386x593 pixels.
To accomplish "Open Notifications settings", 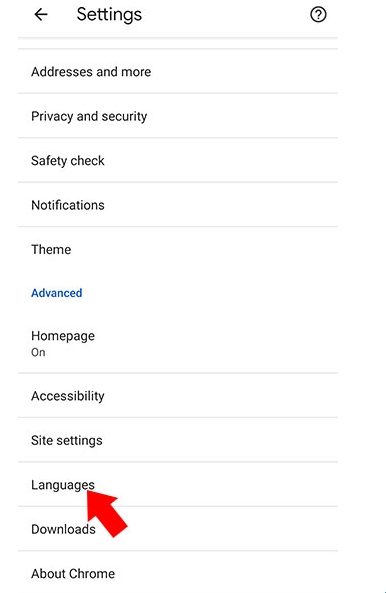I will tap(178, 205).
